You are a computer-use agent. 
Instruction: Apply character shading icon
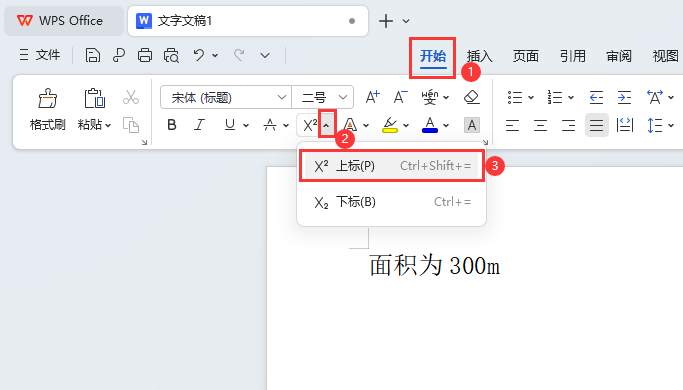[x=472, y=125]
